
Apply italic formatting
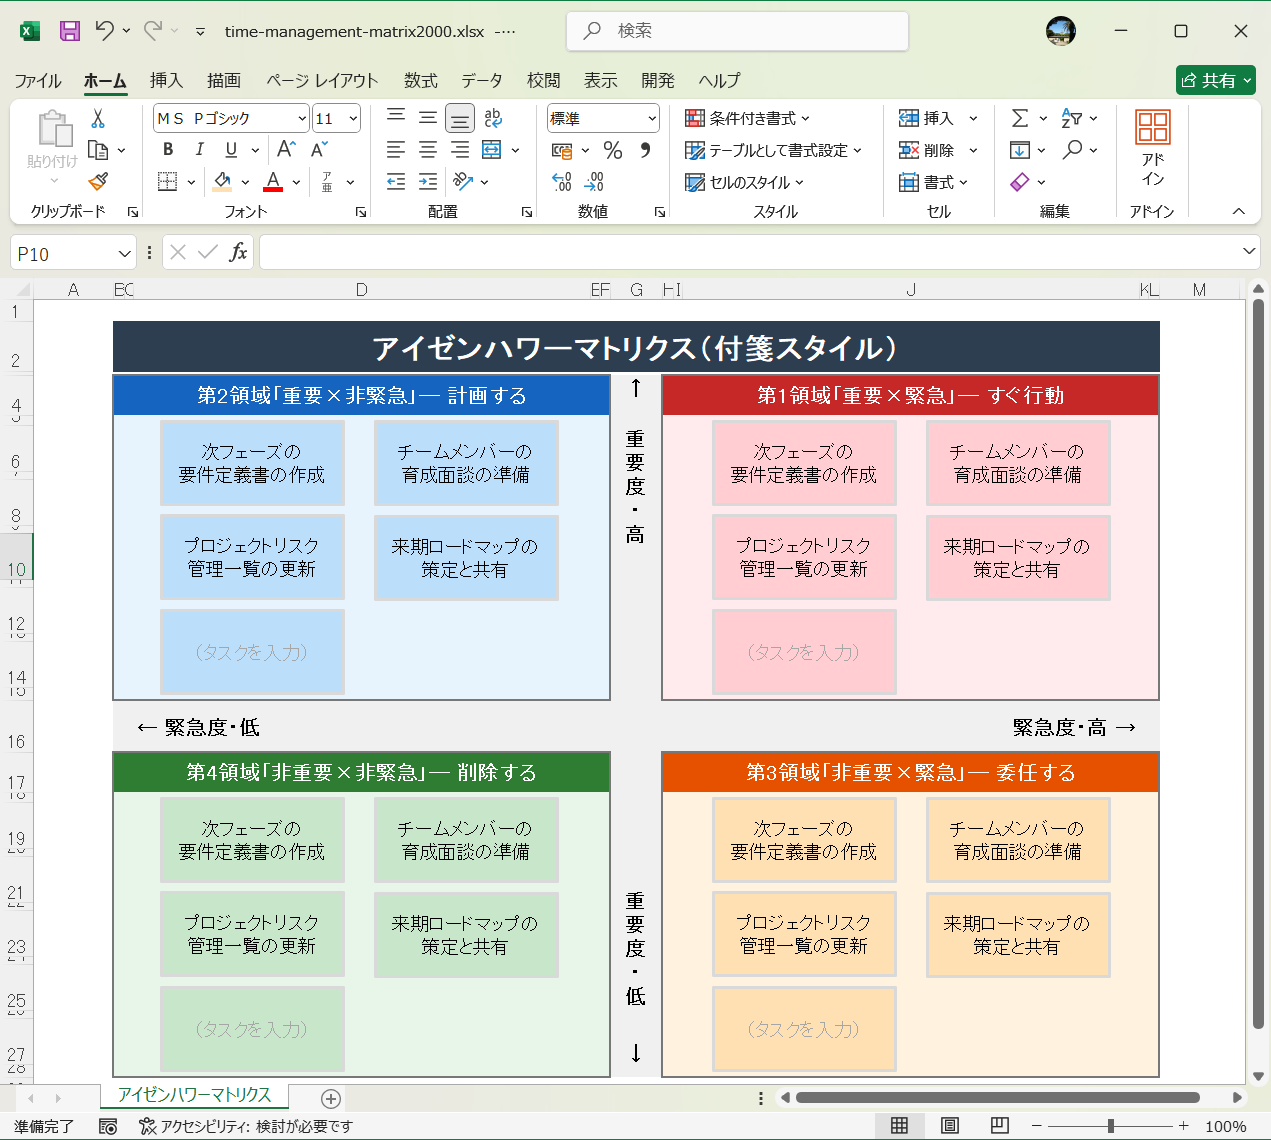click(199, 149)
